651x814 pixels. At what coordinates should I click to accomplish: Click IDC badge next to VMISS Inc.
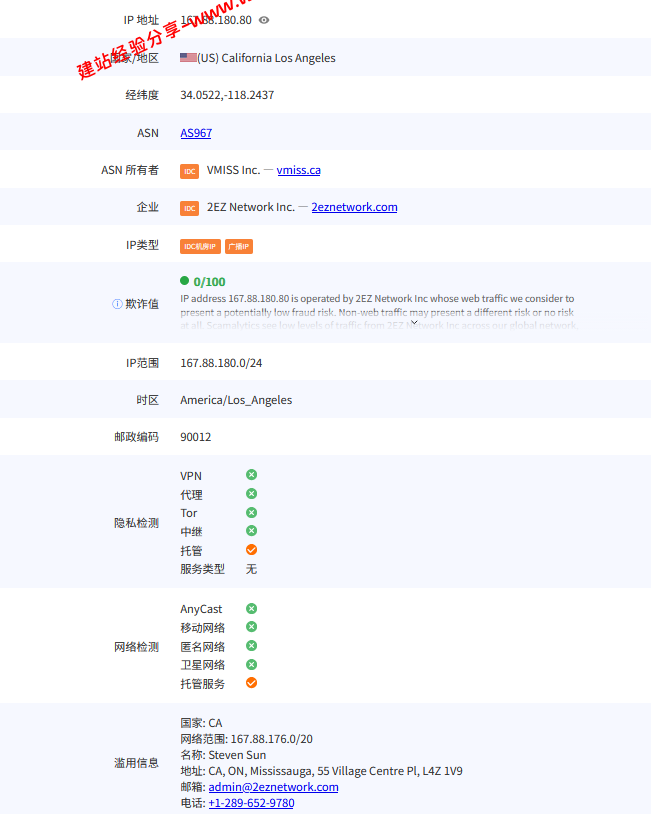click(x=189, y=171)
